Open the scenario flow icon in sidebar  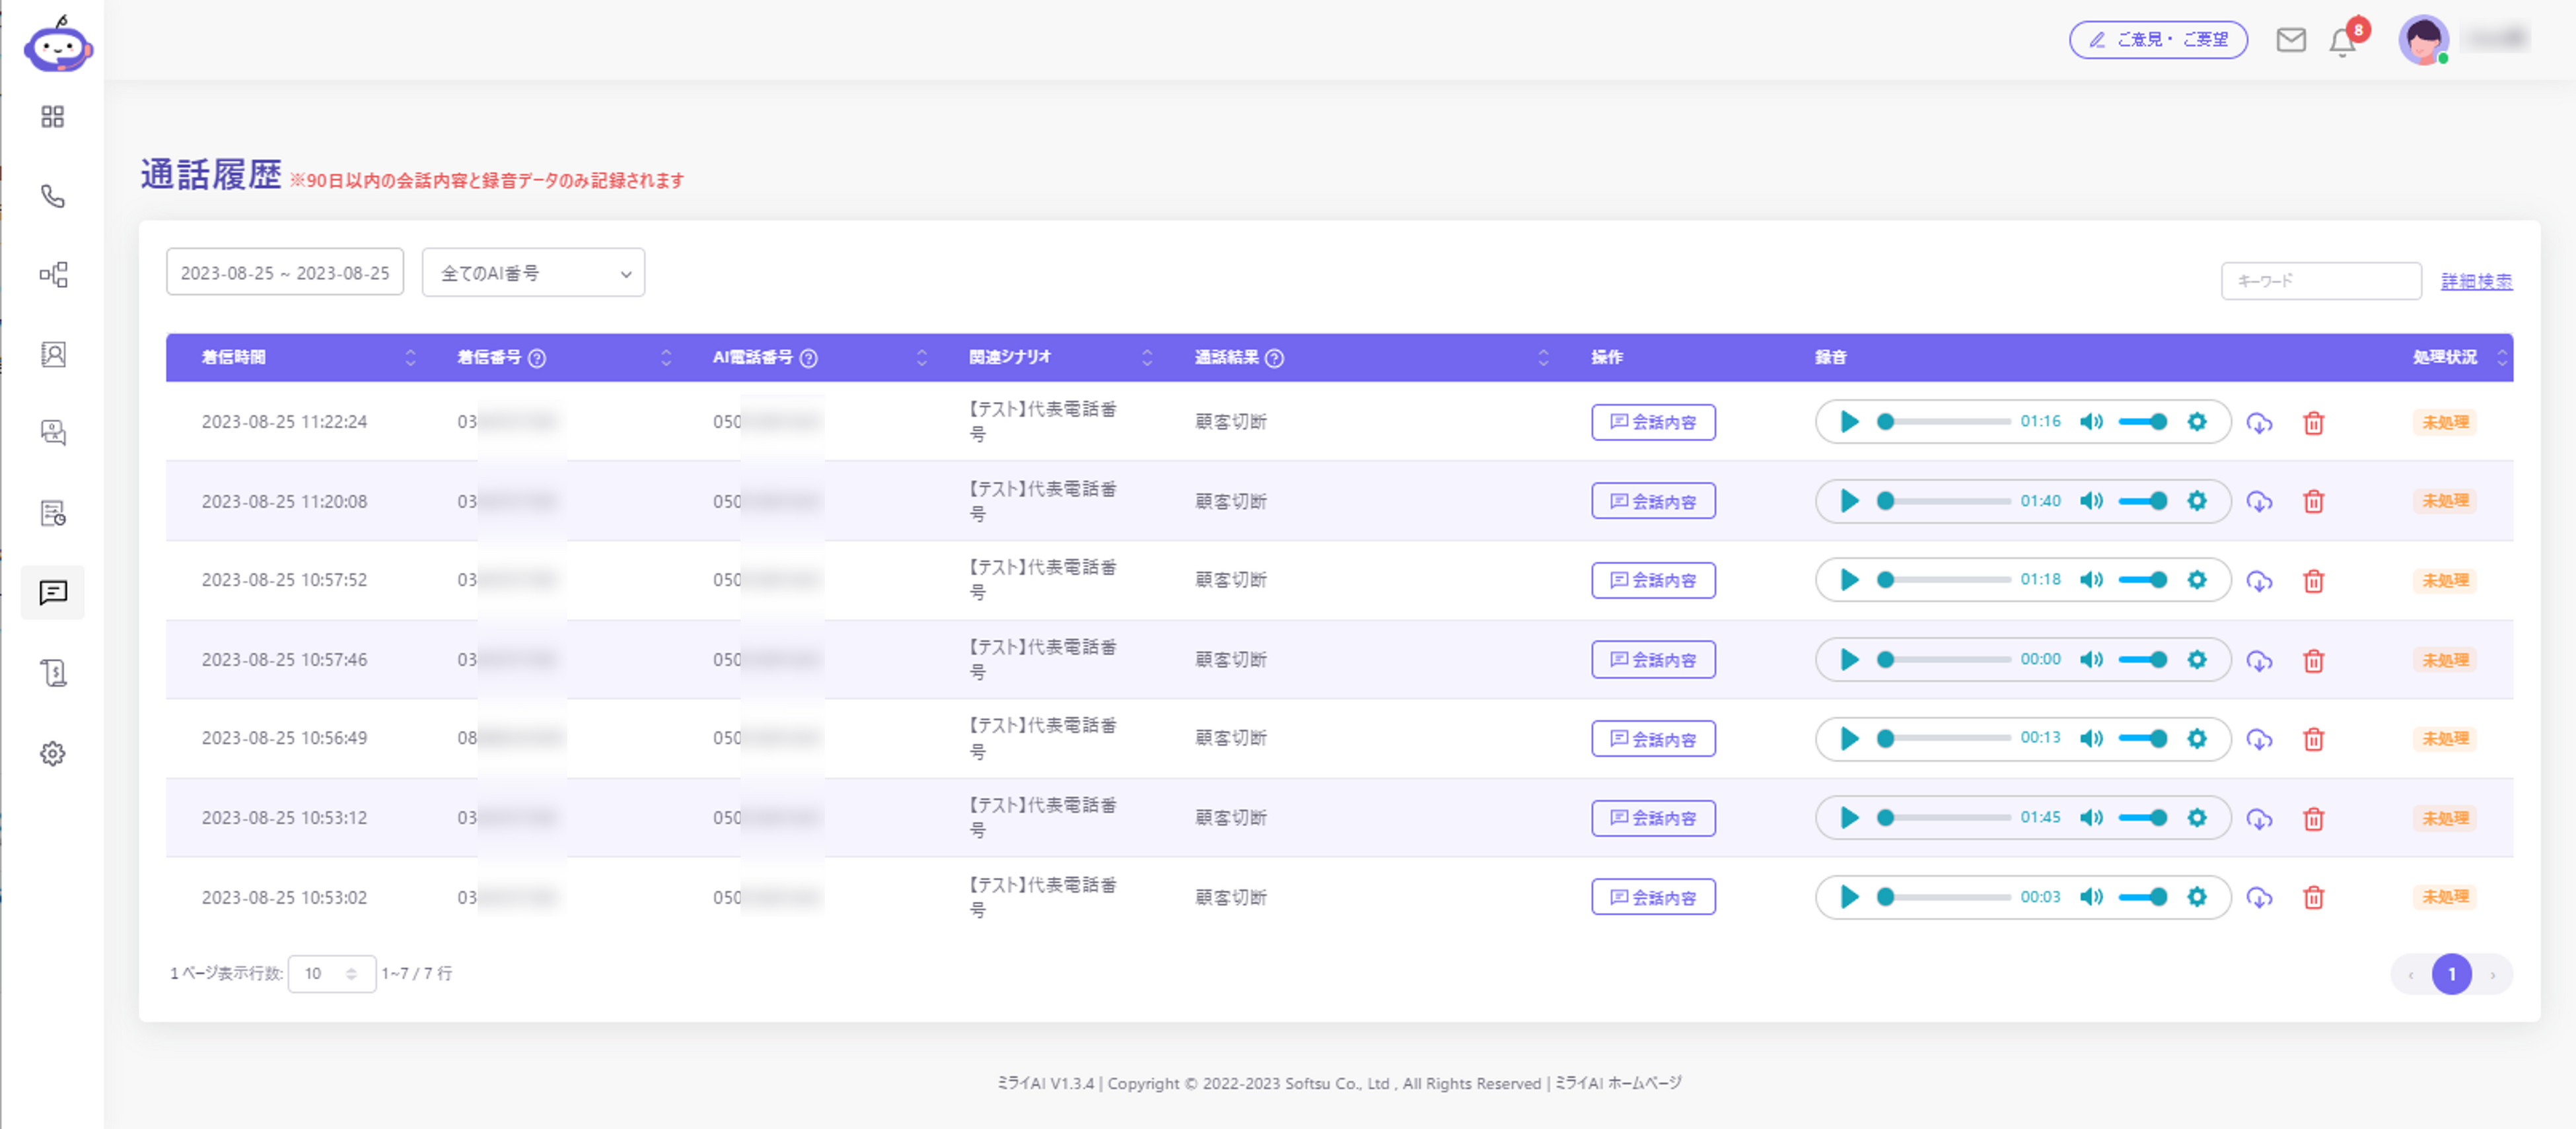pyautogui.click(x=53, y=275)
